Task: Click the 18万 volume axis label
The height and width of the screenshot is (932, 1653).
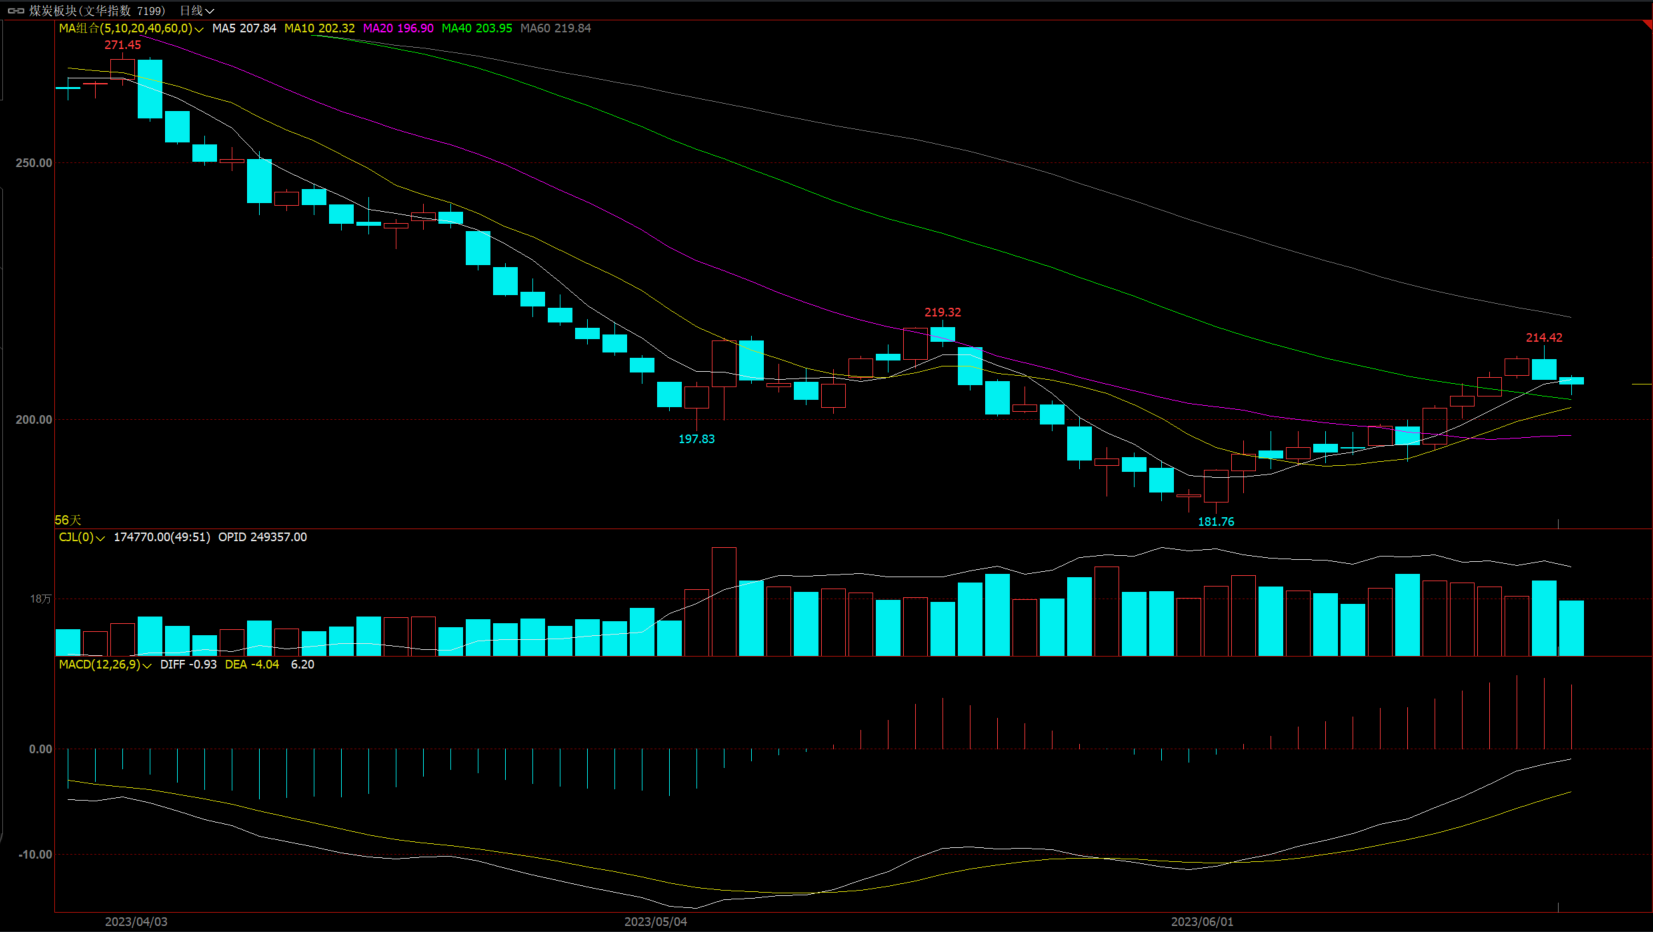Action: (40, 599)
